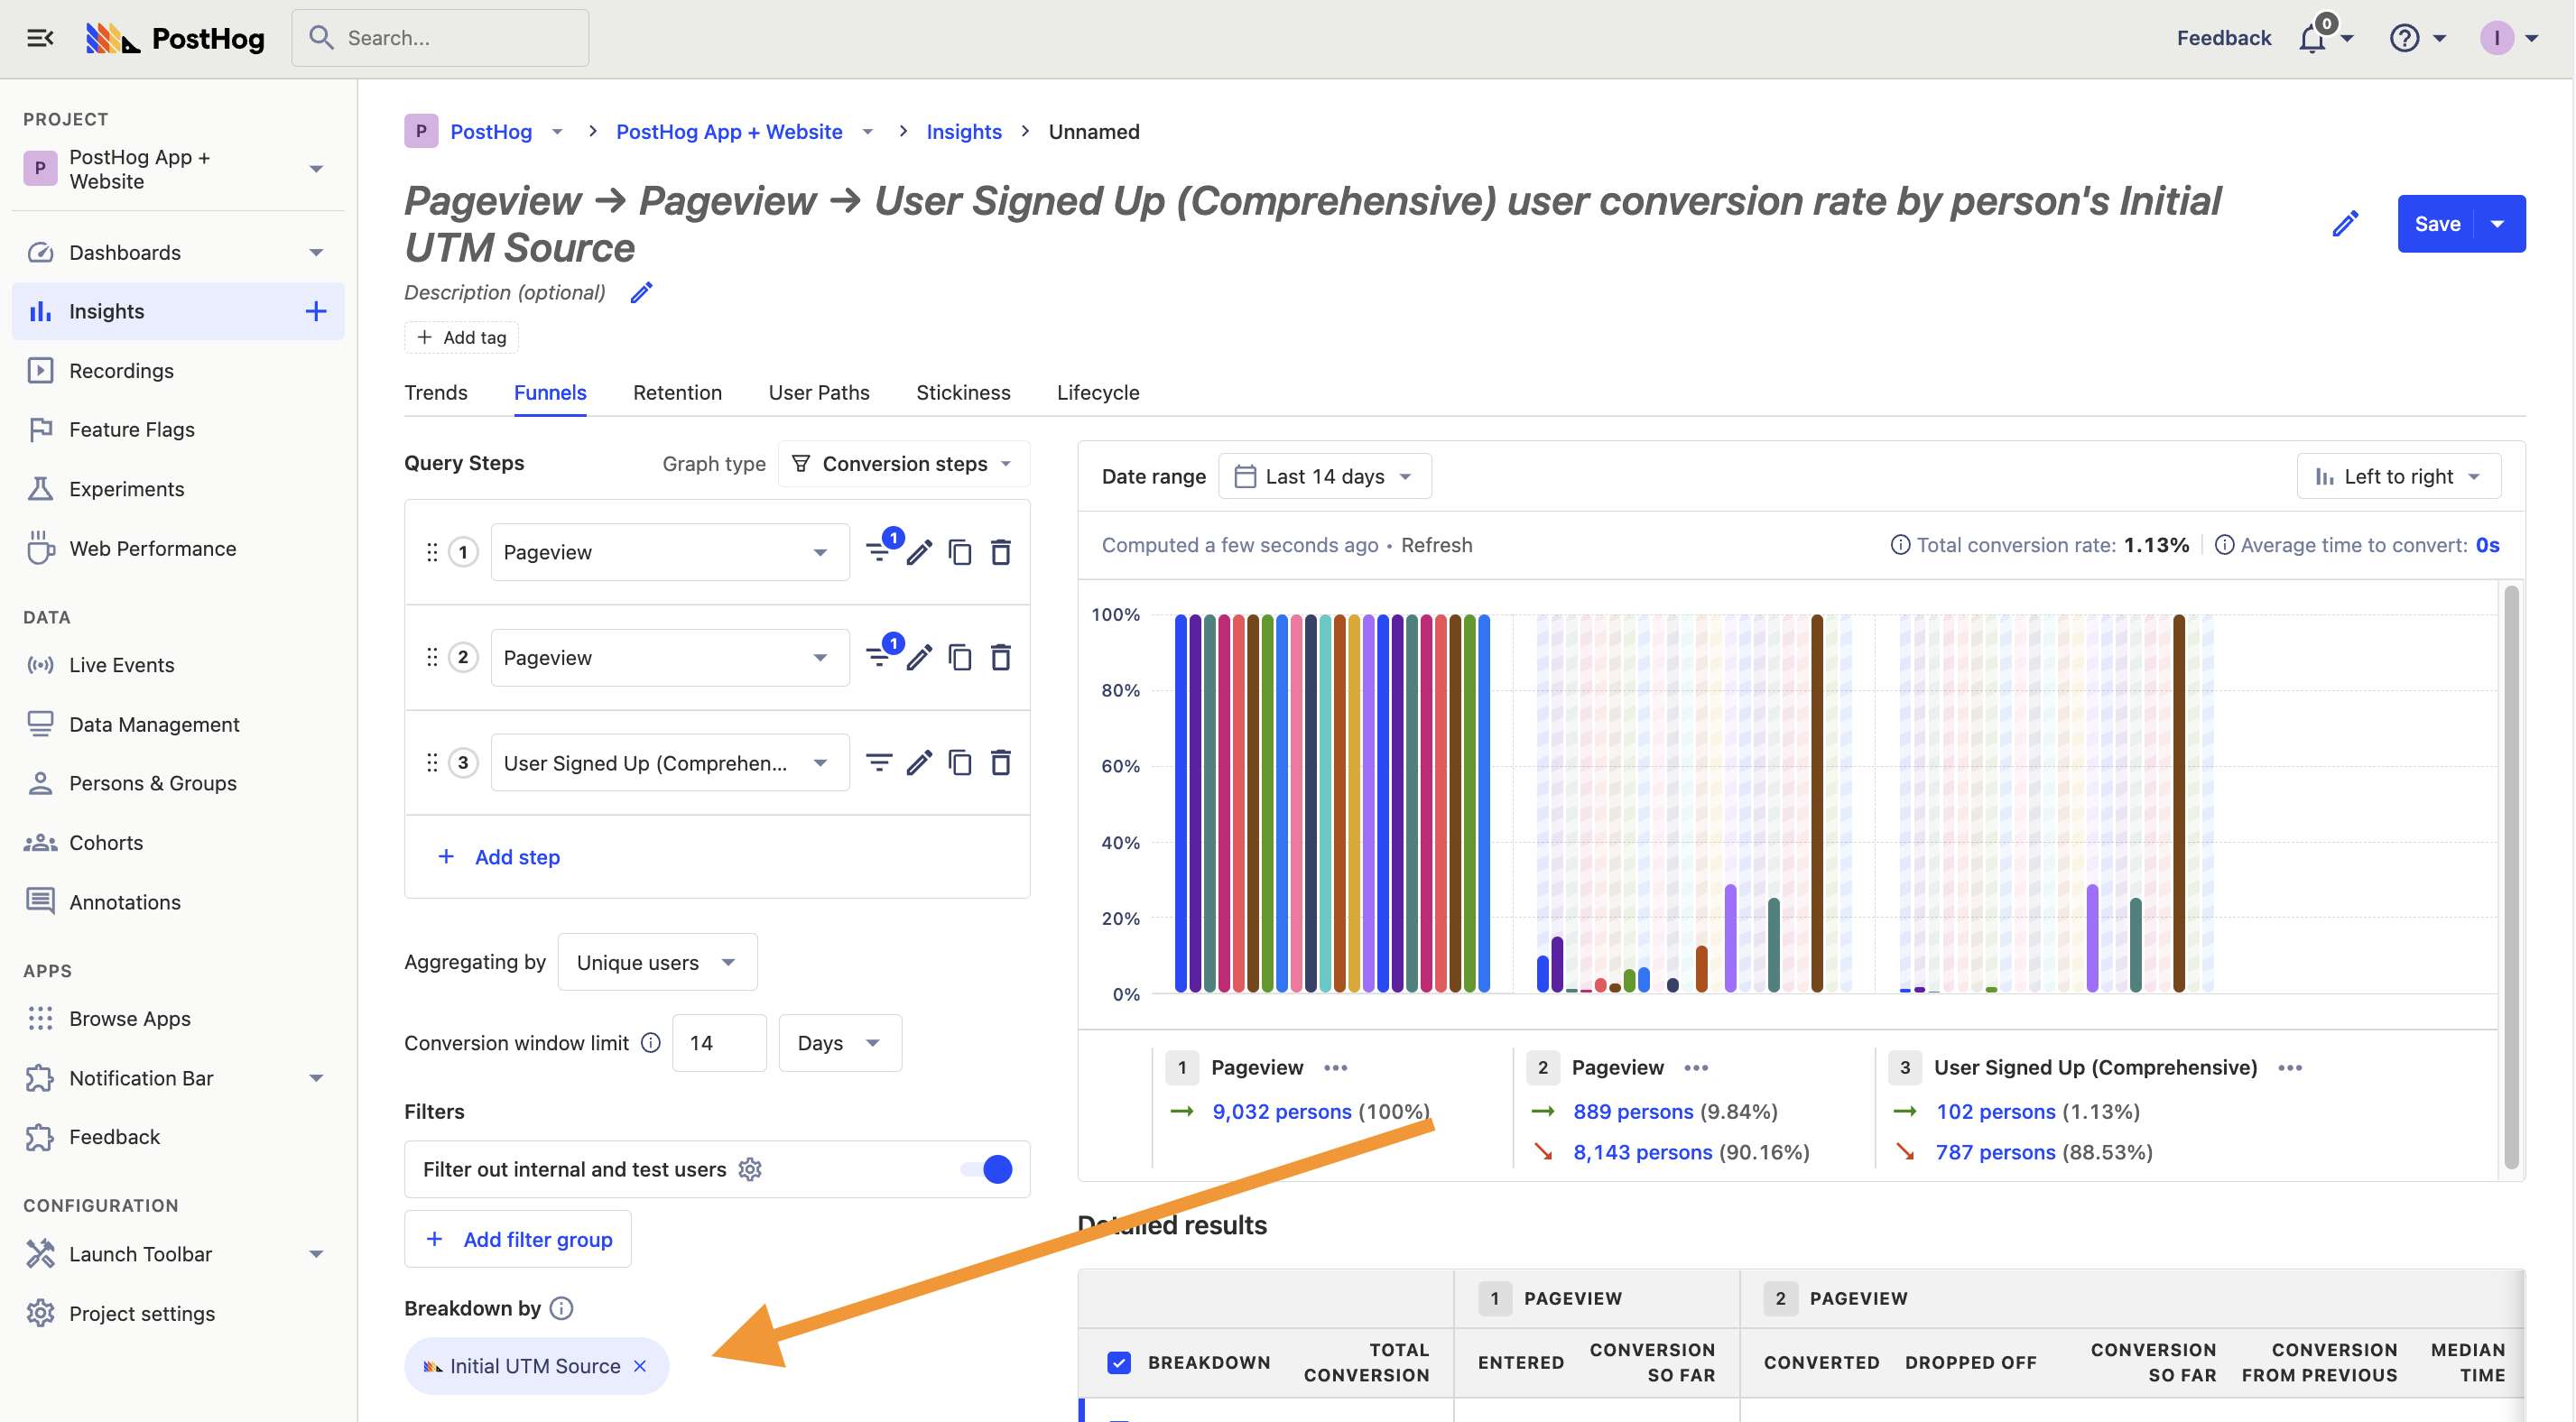The height and width of the screenshot is (1422, 2576).
Task: Switch to the Lifecycle tab
Action: [x=1098, y=393]
